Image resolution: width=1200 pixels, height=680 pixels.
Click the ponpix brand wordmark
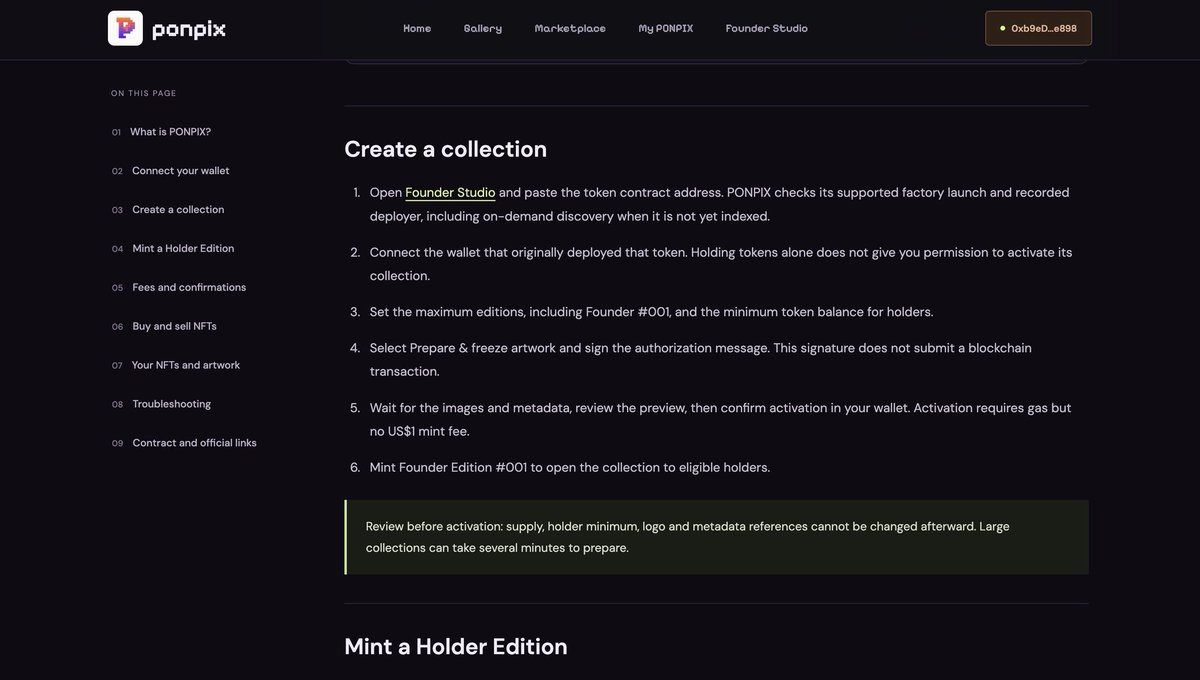click(x=189, y=29)
